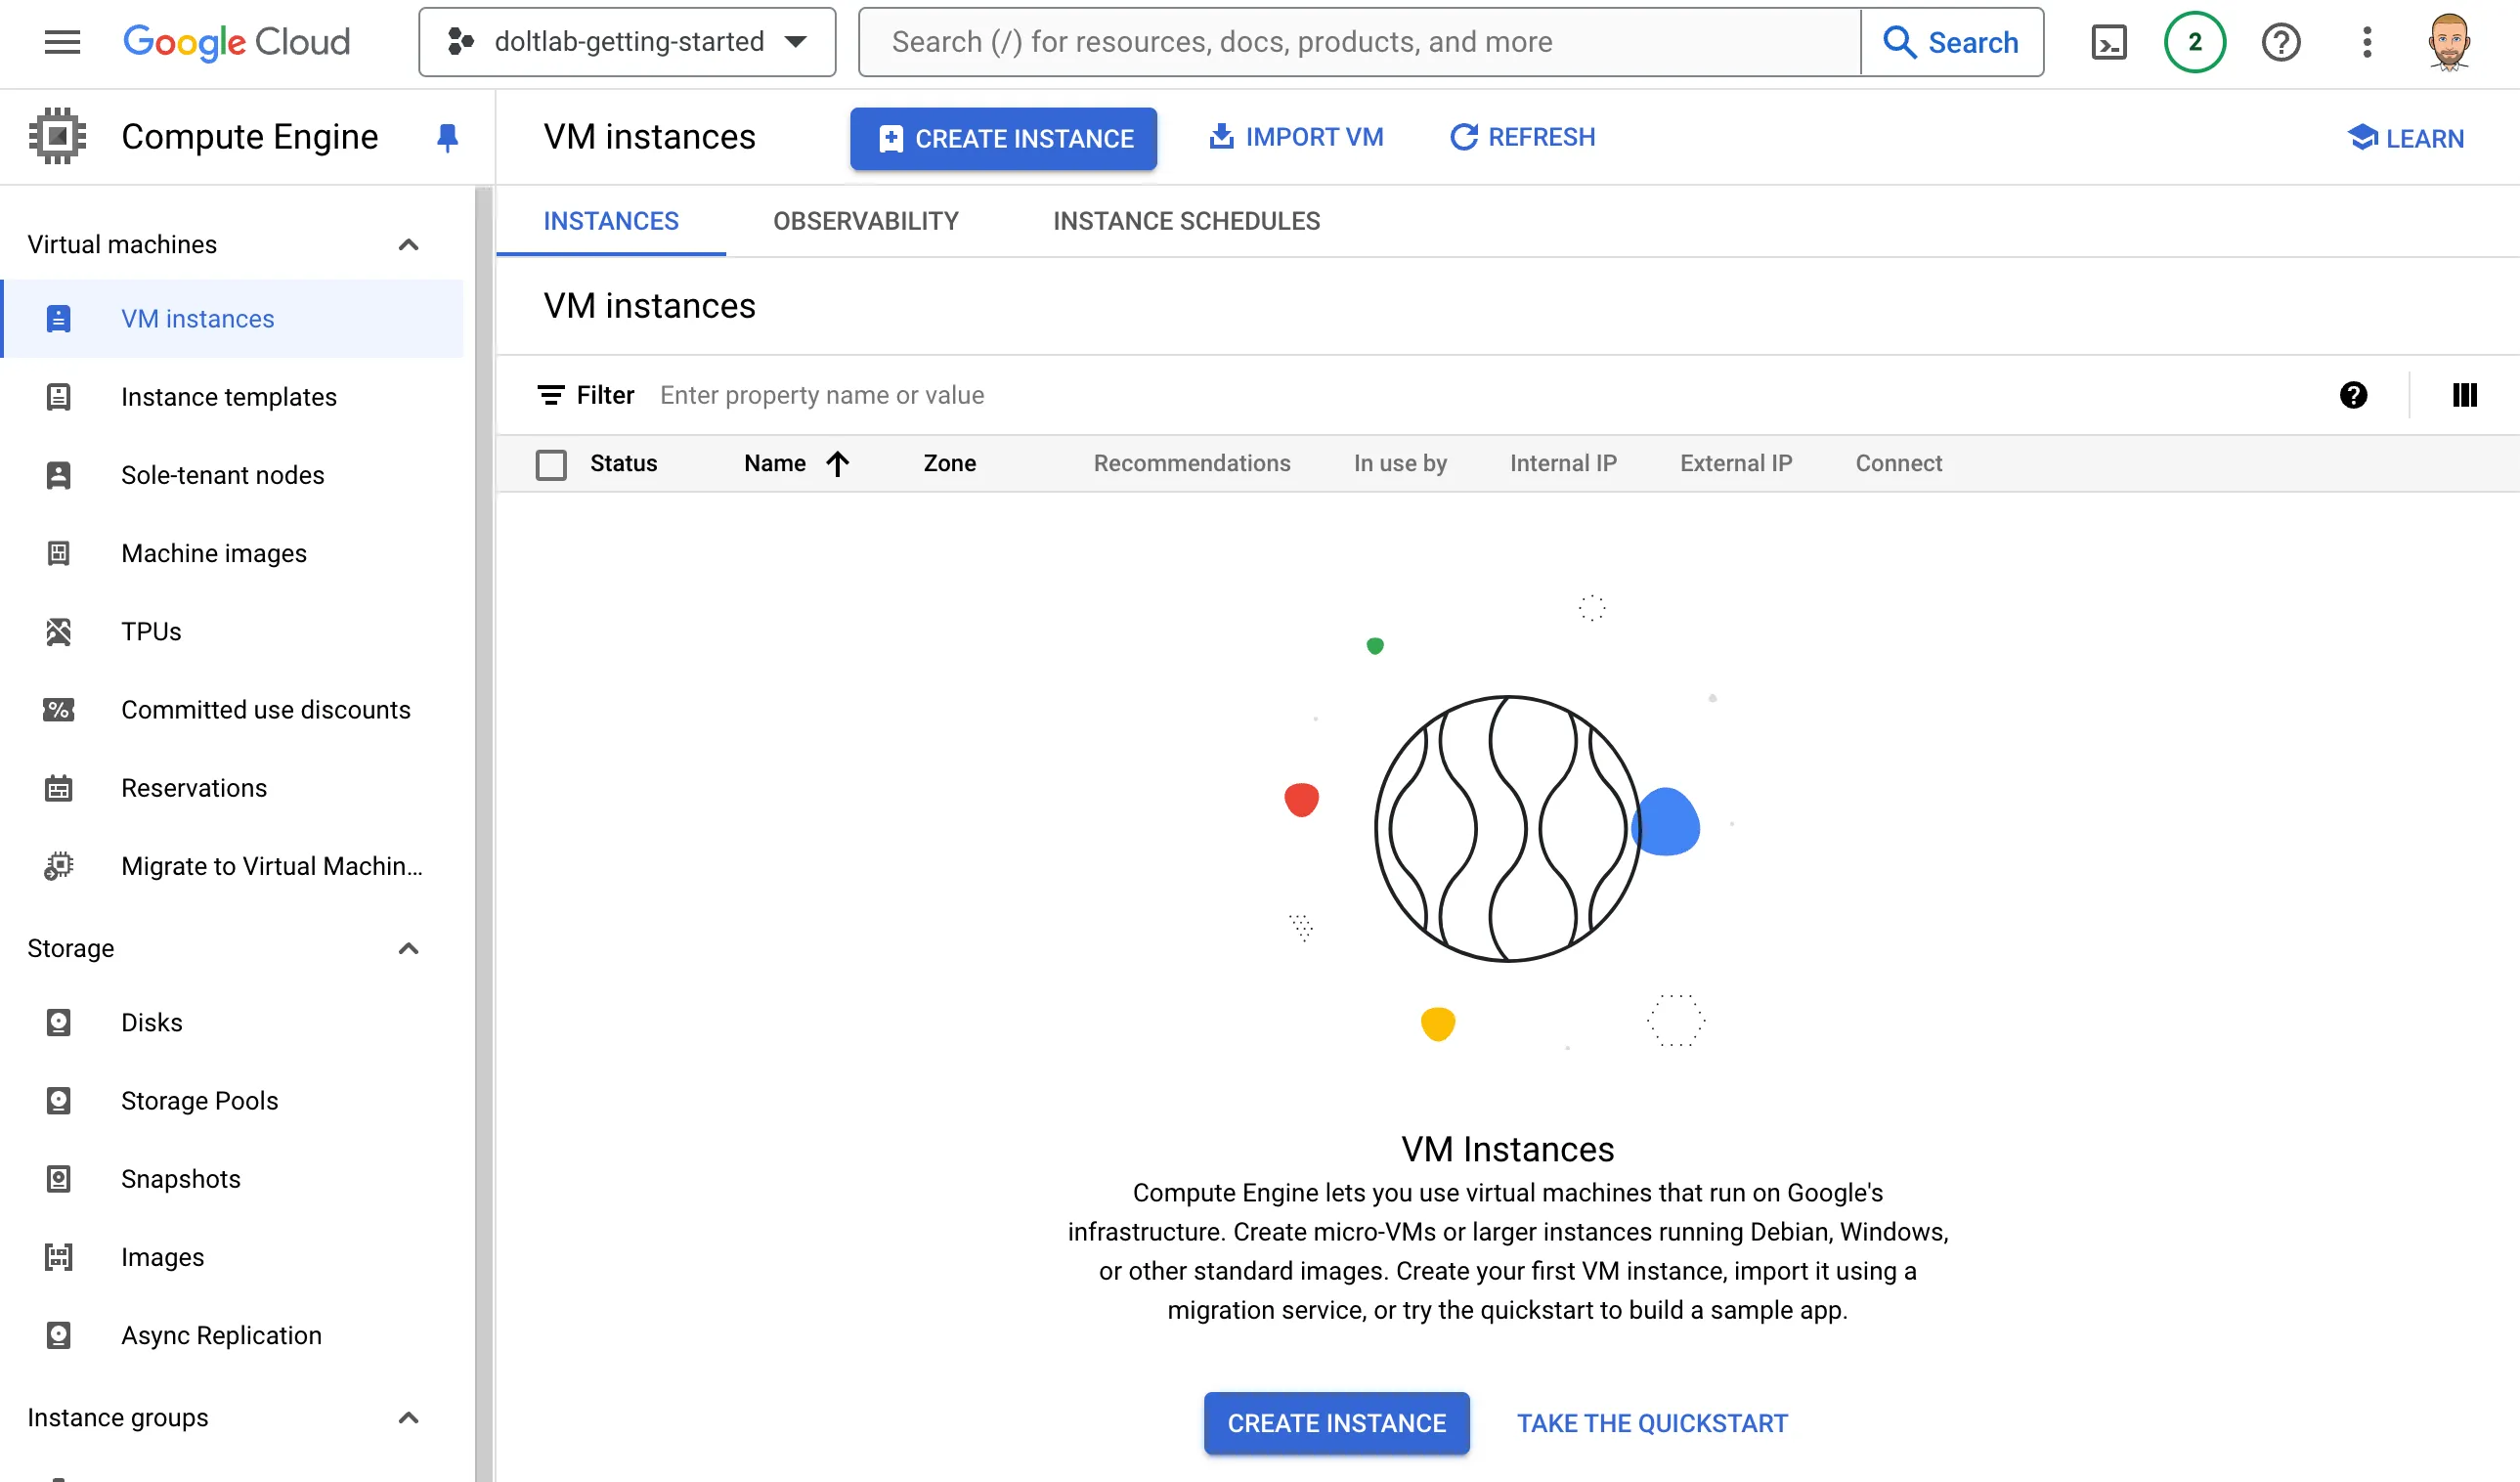Sort by Name column ascending arrow
The height and width of the screenshot is (1482, 2520).
click(838, 463)
